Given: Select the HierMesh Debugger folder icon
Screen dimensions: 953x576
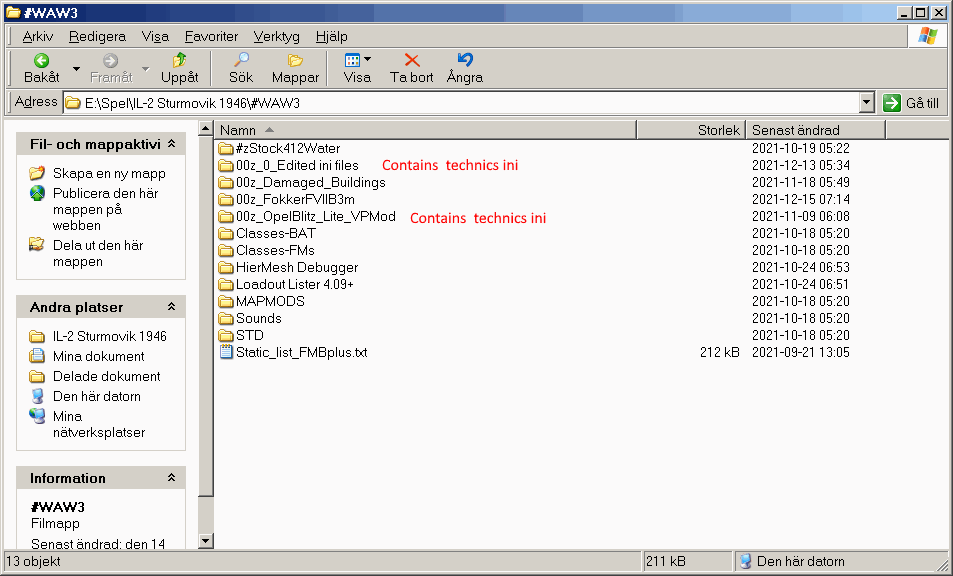Looking at the screenshot, I should [226, 267].
